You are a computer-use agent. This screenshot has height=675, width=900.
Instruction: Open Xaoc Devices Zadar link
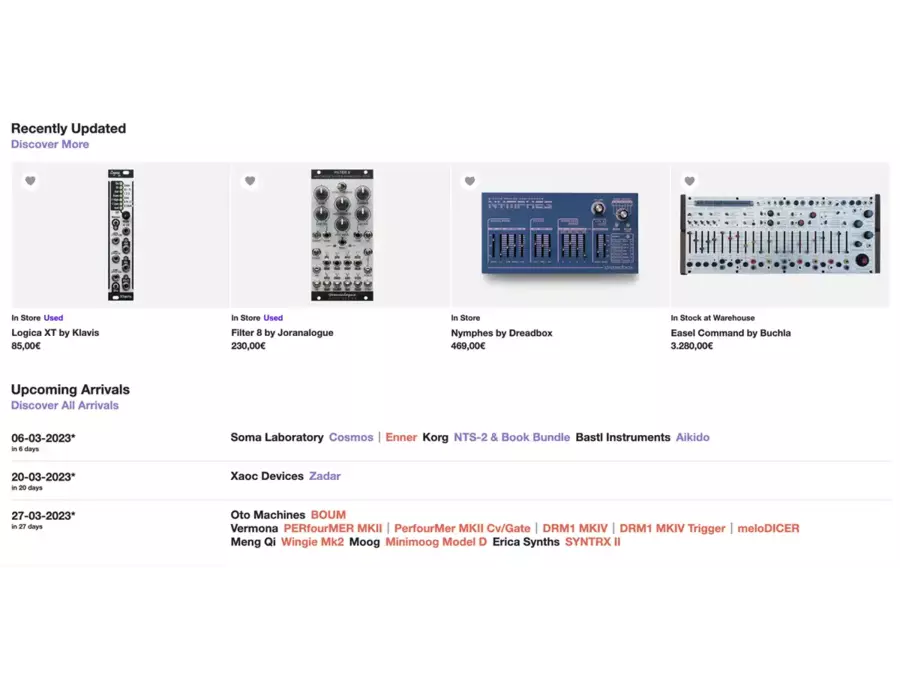click(325, 476)
